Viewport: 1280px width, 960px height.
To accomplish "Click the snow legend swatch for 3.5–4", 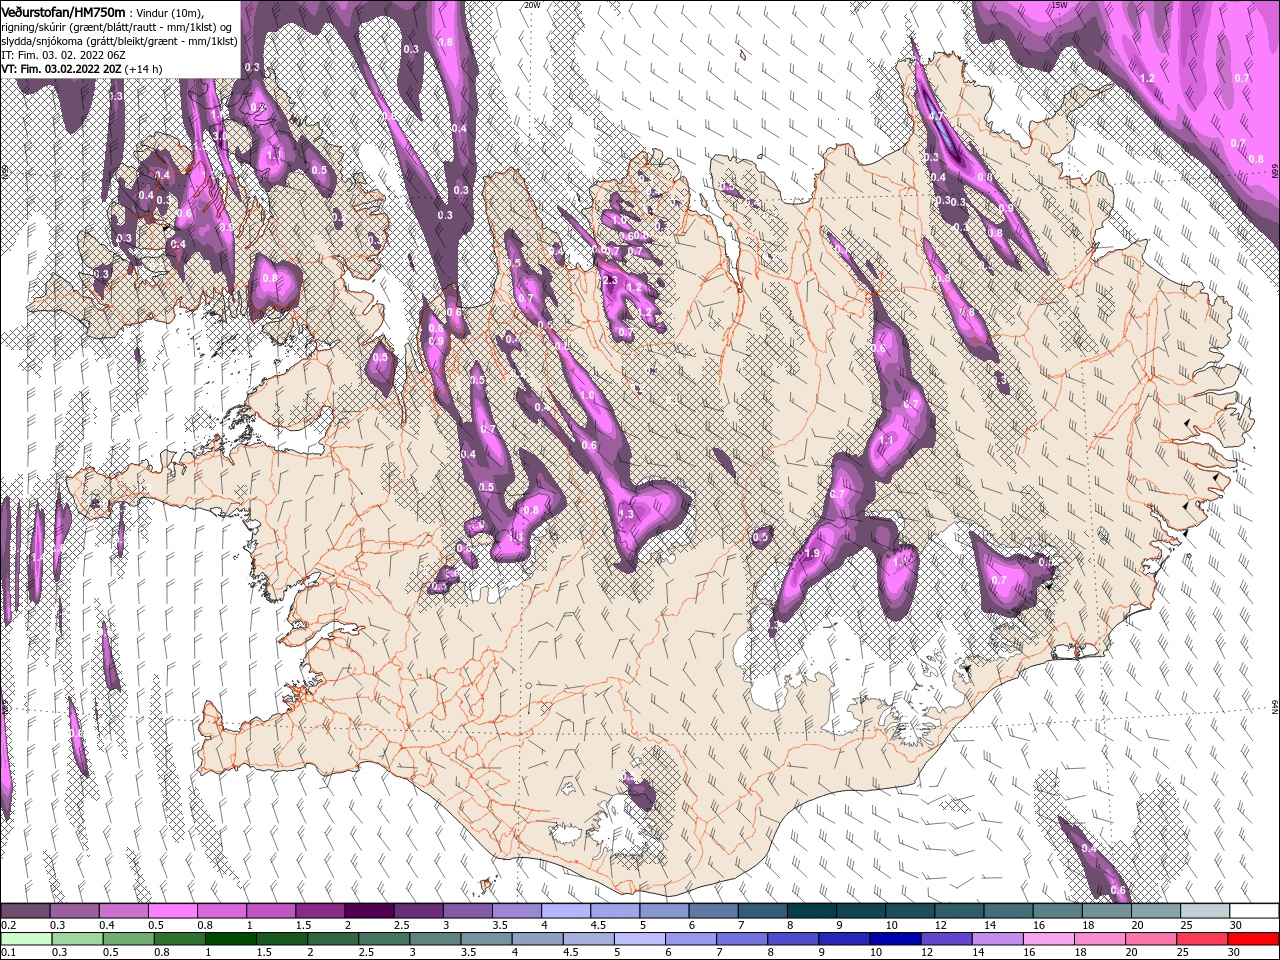I will [517, 911].
